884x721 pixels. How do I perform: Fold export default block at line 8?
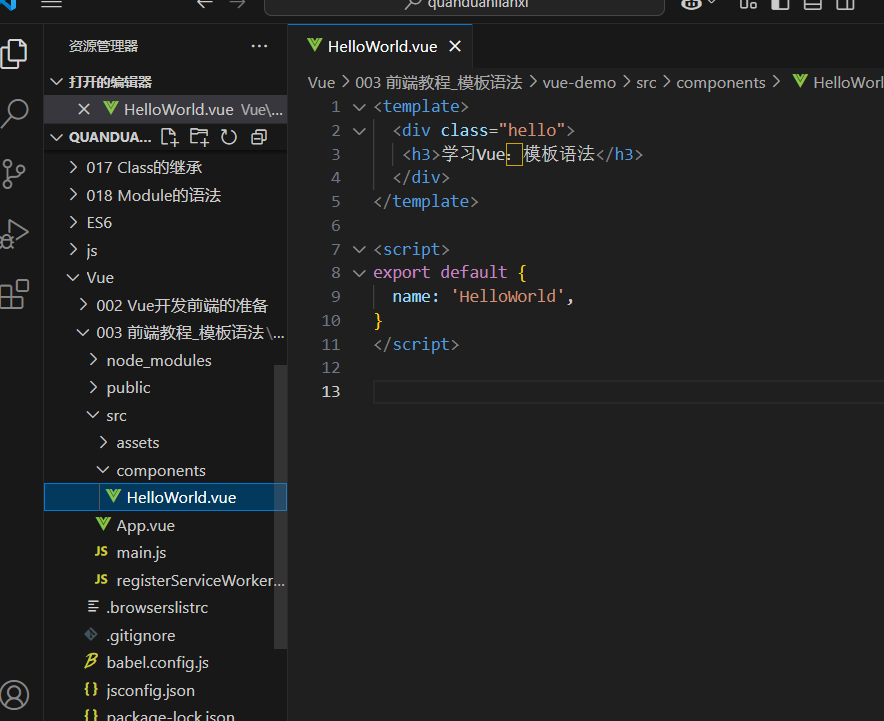point(359,273)
